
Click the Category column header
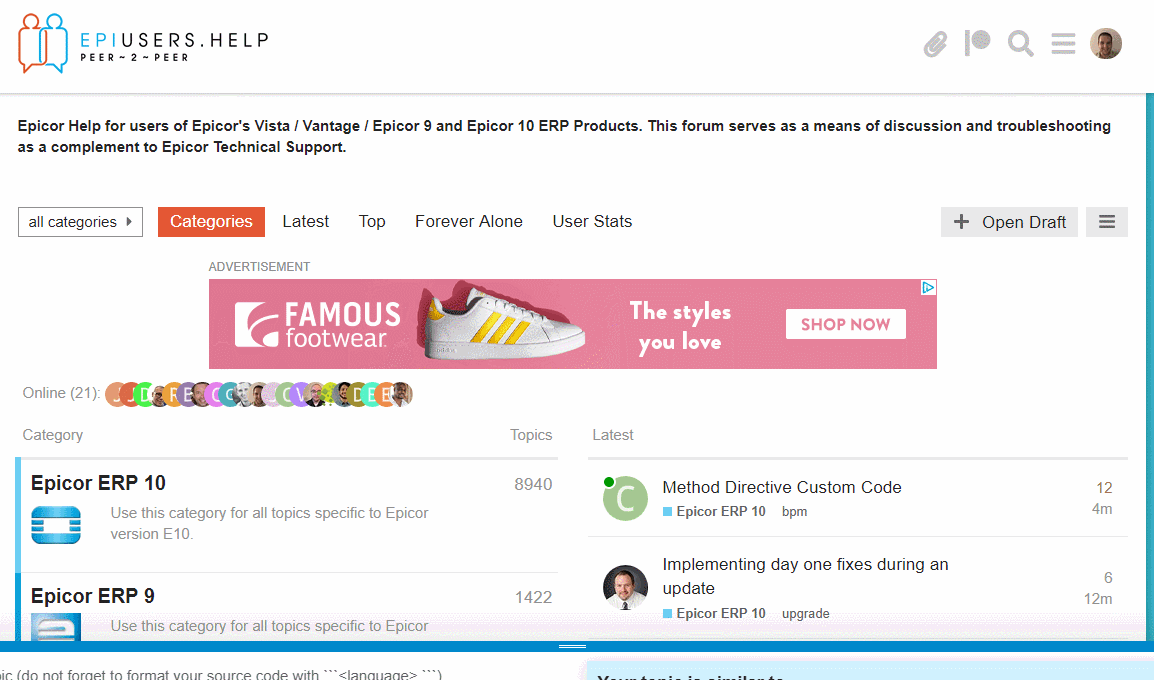coord(52,435)
